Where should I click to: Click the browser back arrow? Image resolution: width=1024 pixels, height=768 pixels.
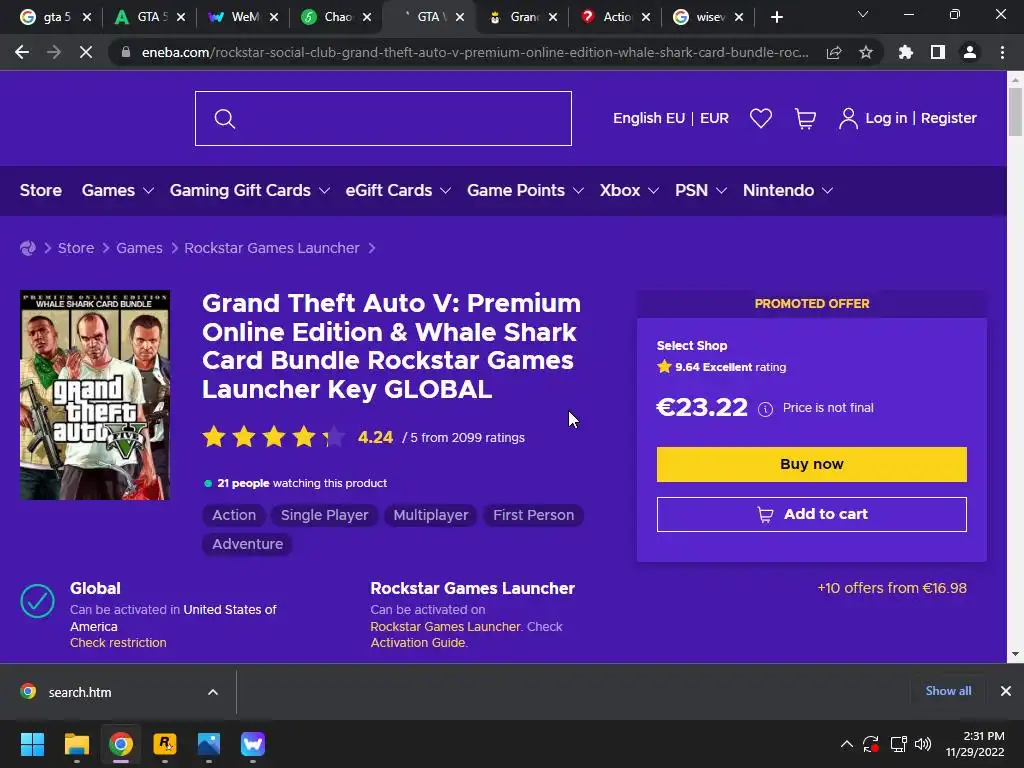coord(22,52)
